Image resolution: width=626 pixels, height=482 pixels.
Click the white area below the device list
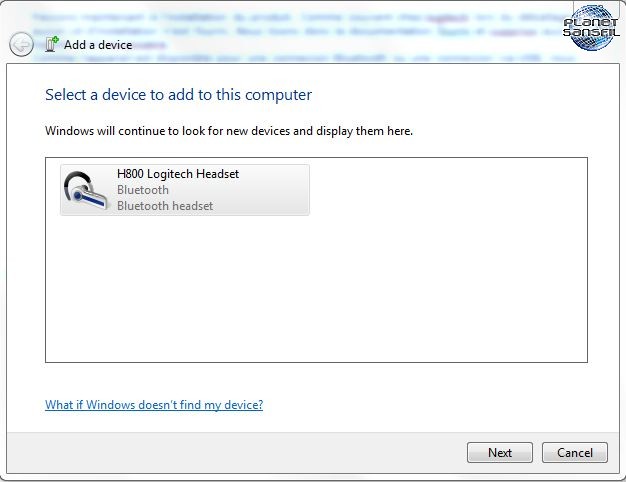coord(316,380)
